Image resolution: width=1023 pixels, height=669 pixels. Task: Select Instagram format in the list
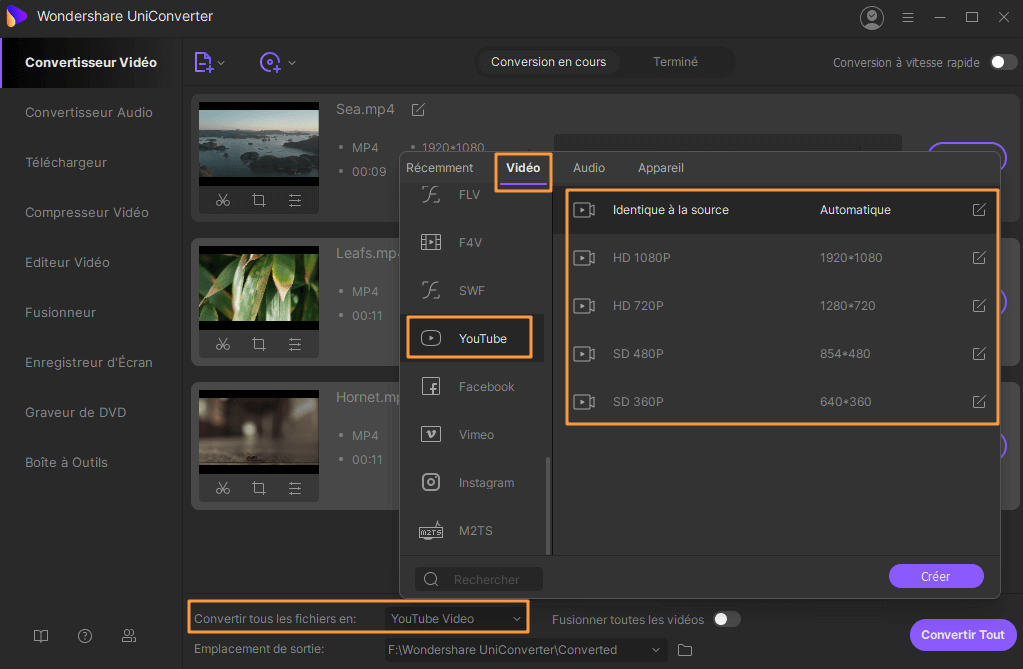pyautogui.click(x=486, y=483)
